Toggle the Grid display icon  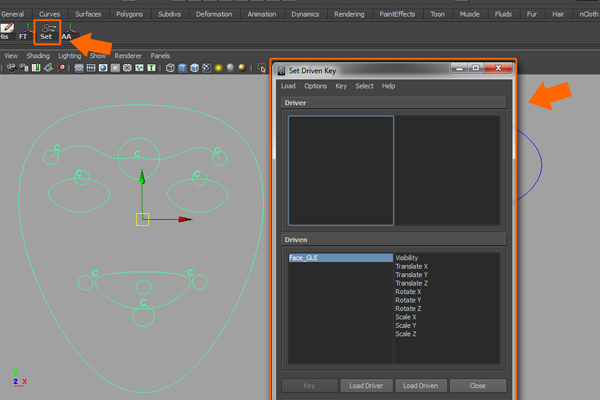pyautogui.click(x=79, y=68)
